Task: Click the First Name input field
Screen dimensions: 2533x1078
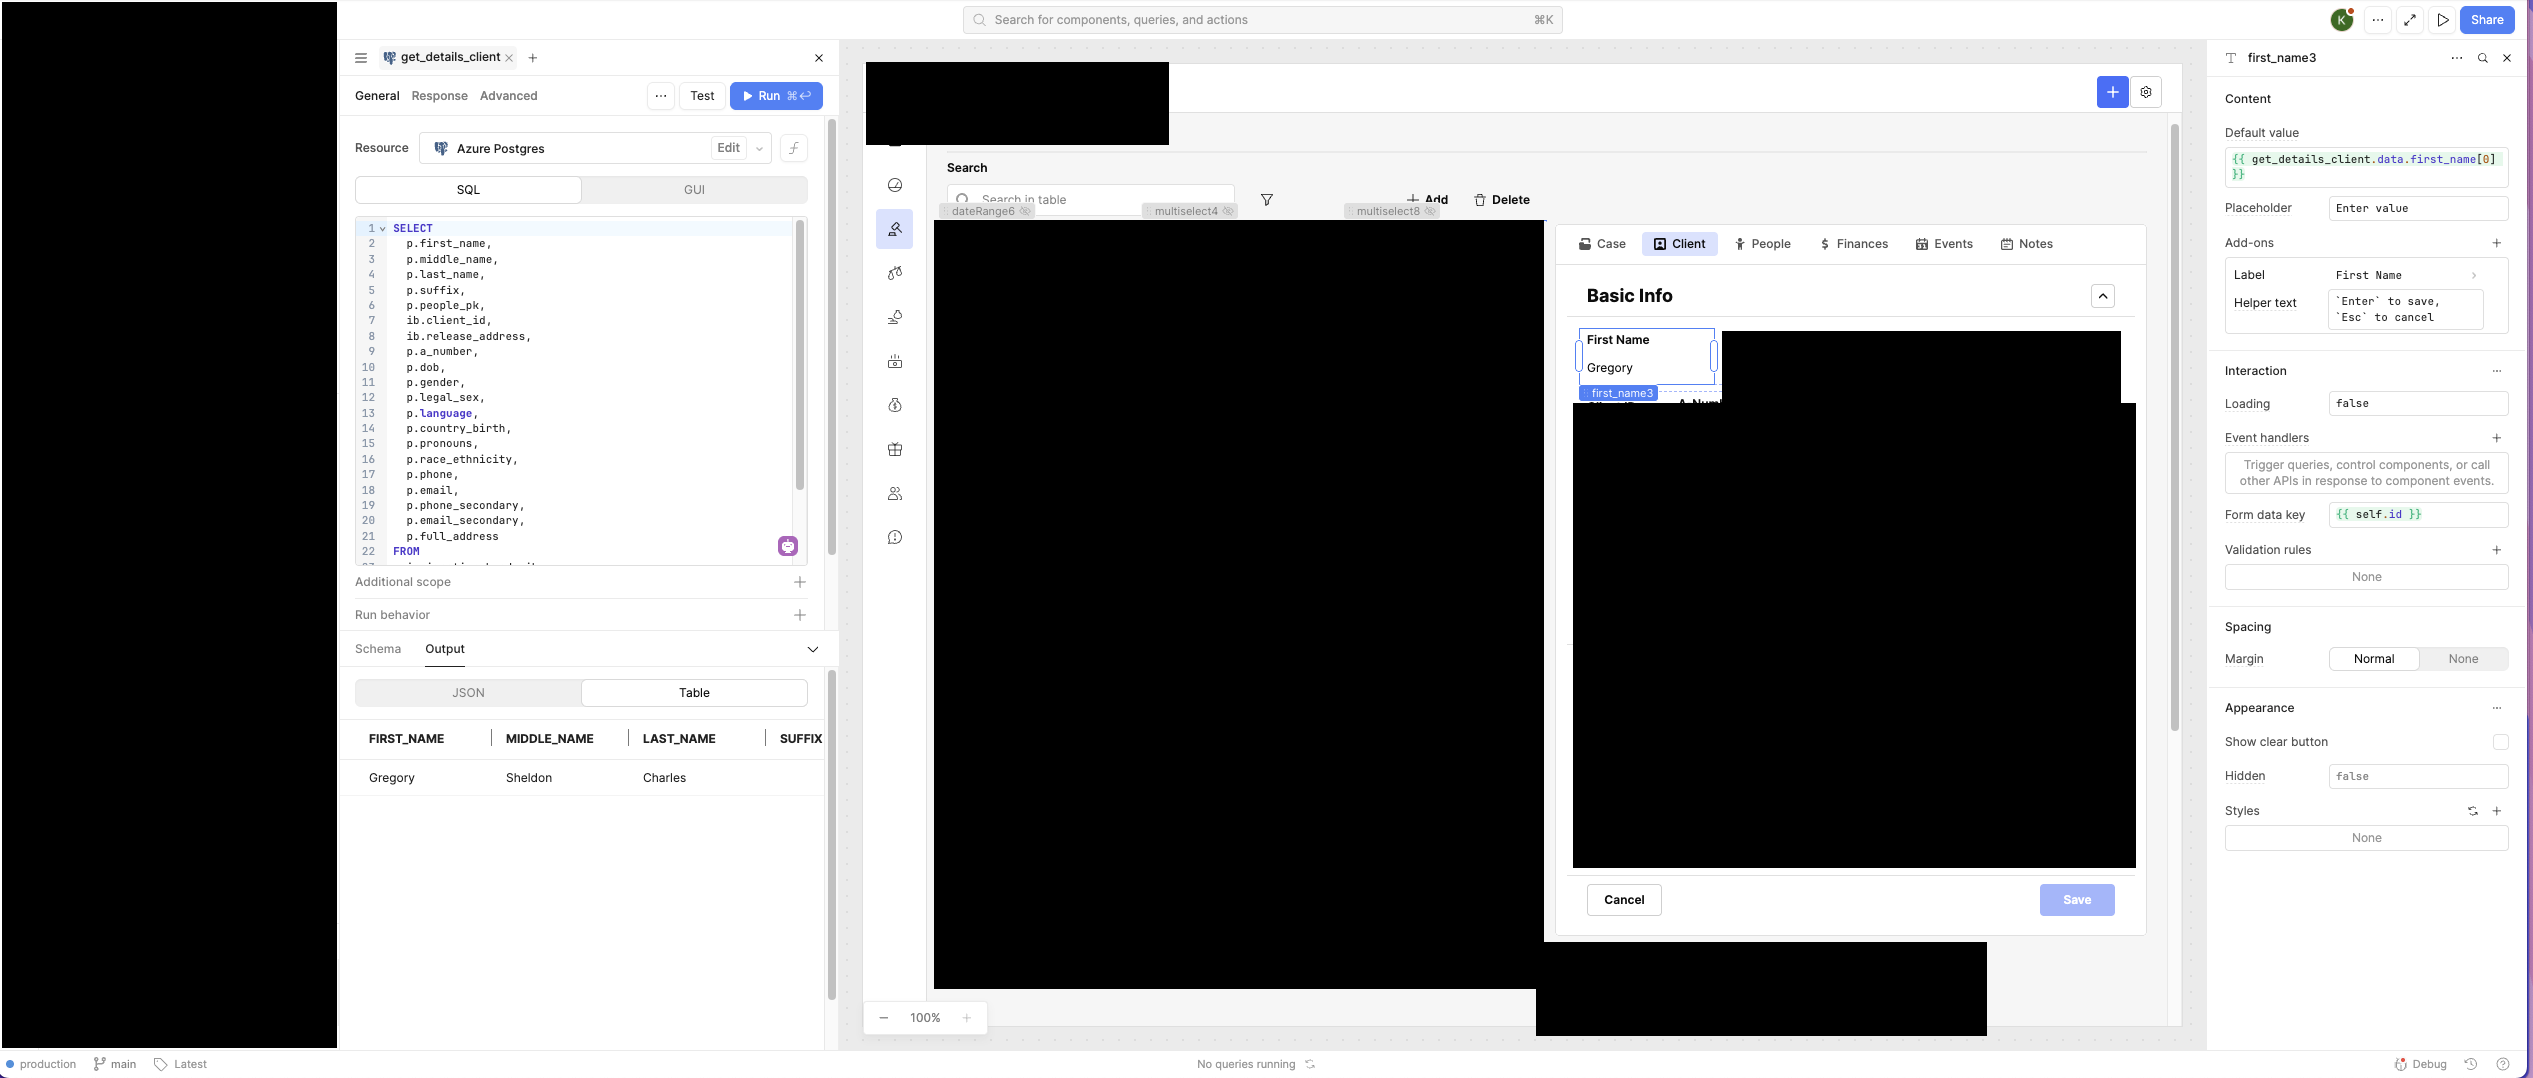Action: pos(1645,368)
